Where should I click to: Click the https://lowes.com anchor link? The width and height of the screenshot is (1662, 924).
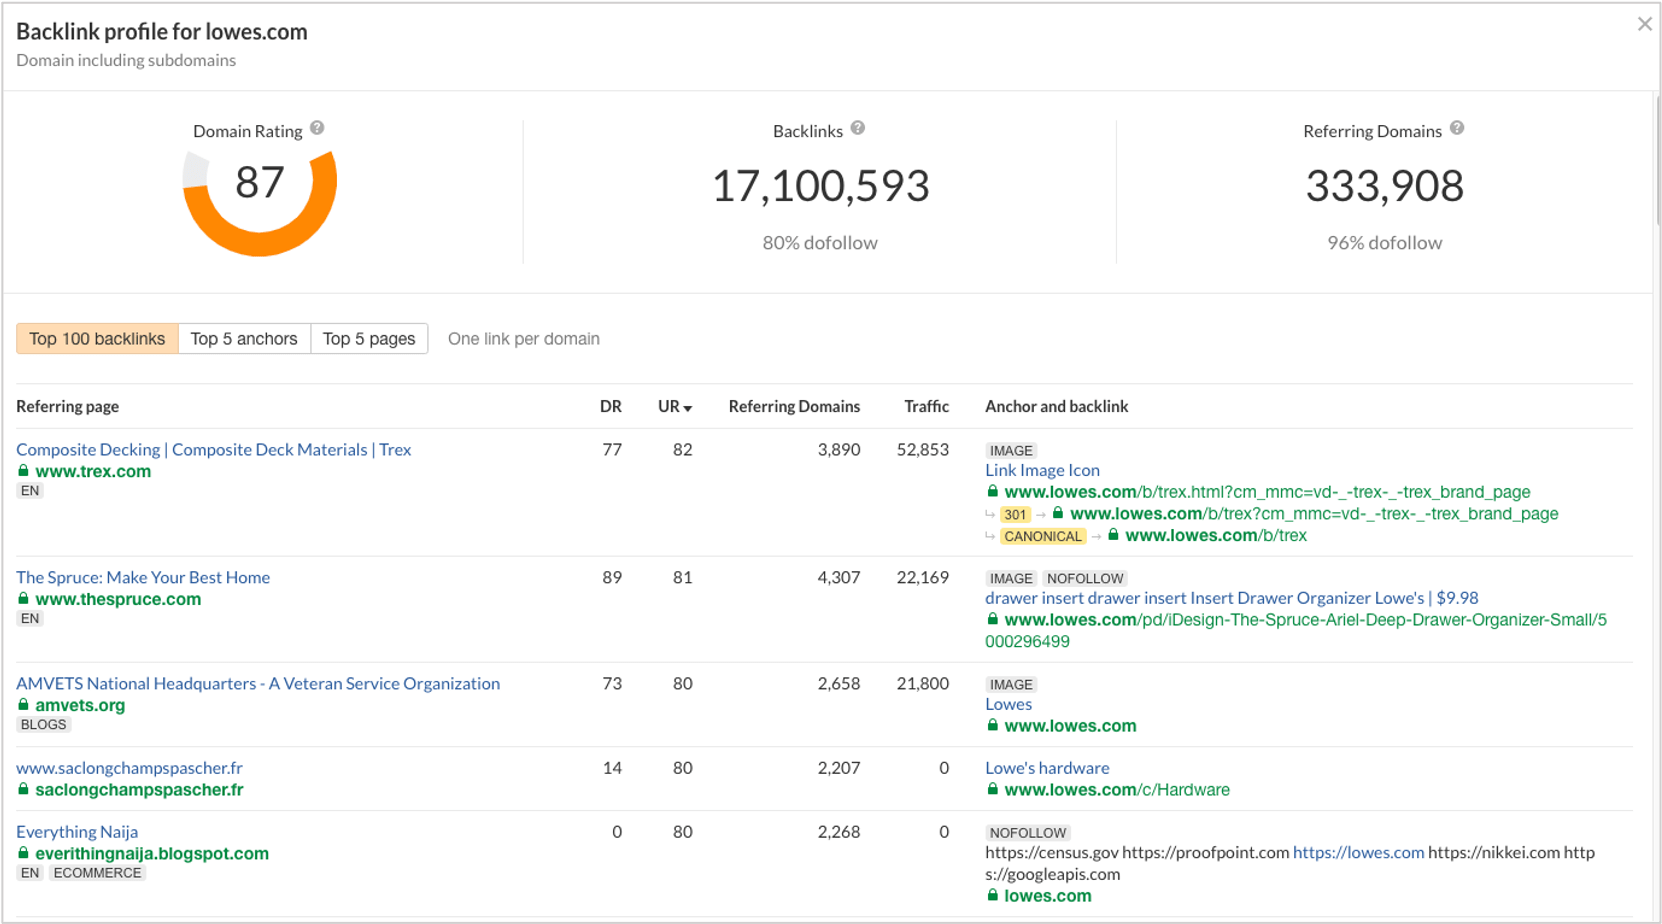point(1358,853)
